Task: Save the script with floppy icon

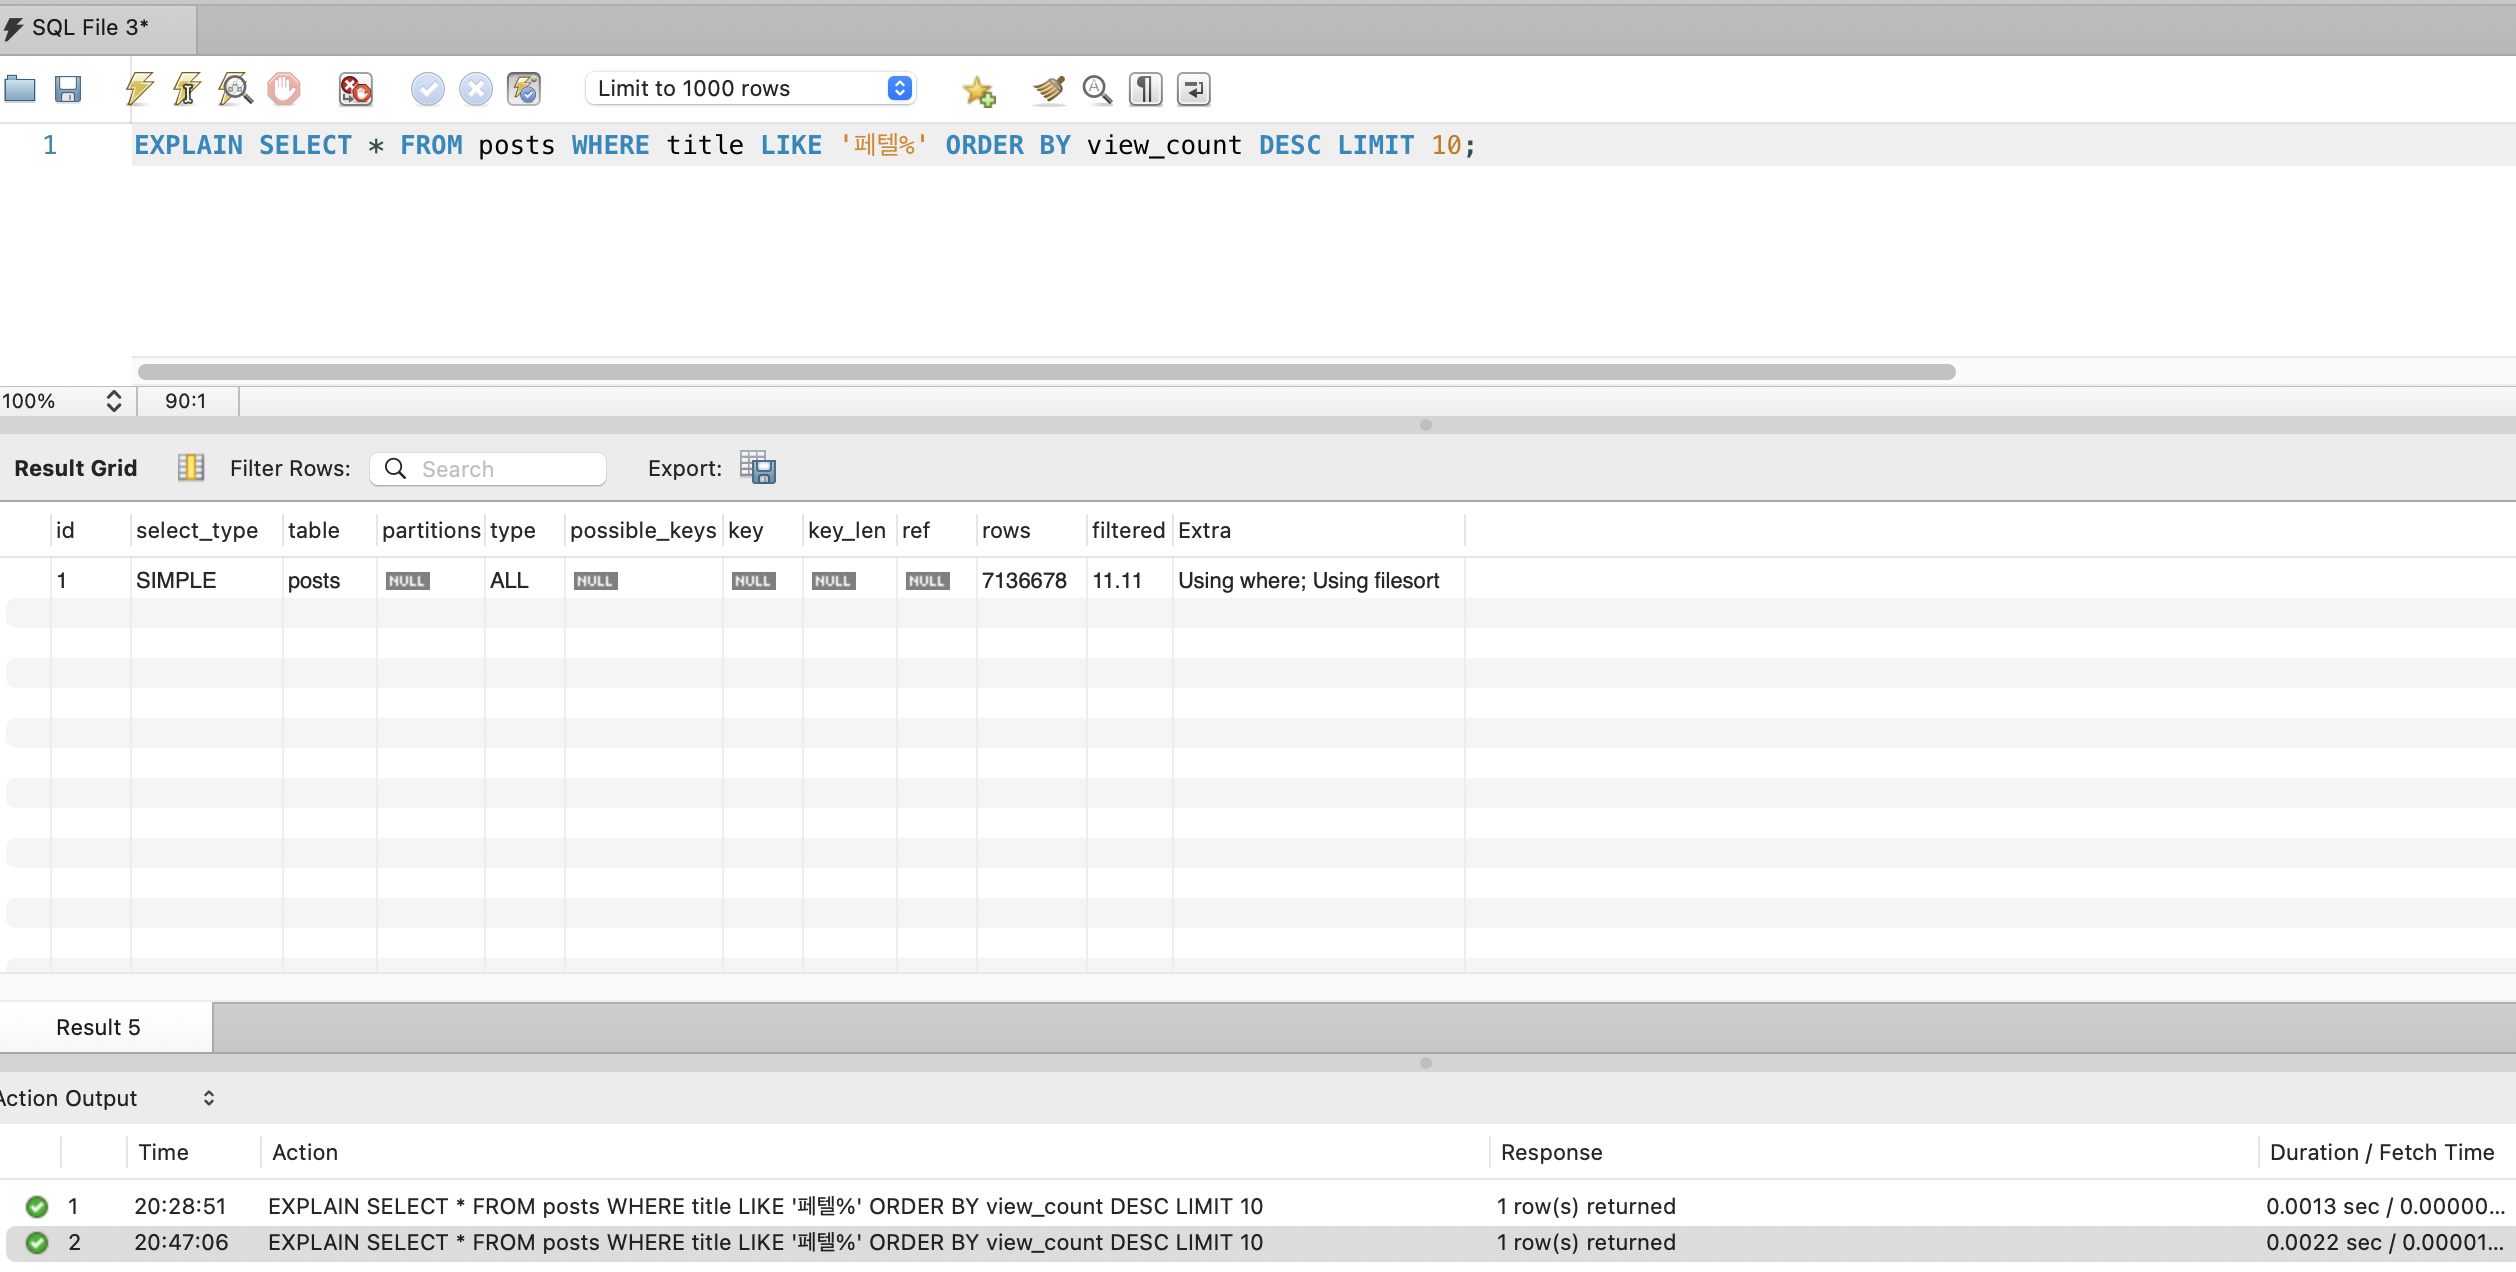Action: (67, 89)
